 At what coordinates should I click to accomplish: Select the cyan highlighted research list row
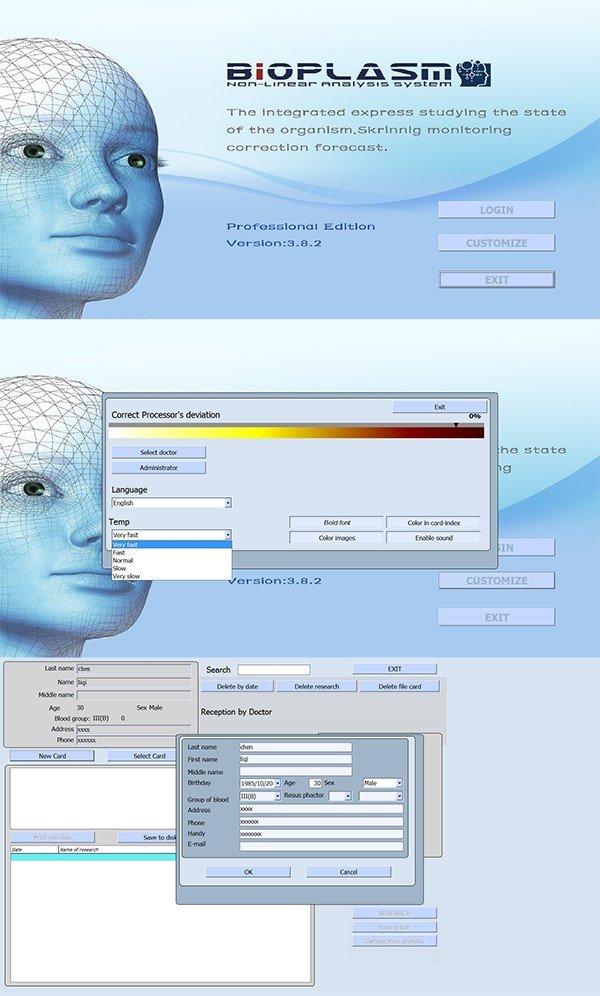coord(93,858)
